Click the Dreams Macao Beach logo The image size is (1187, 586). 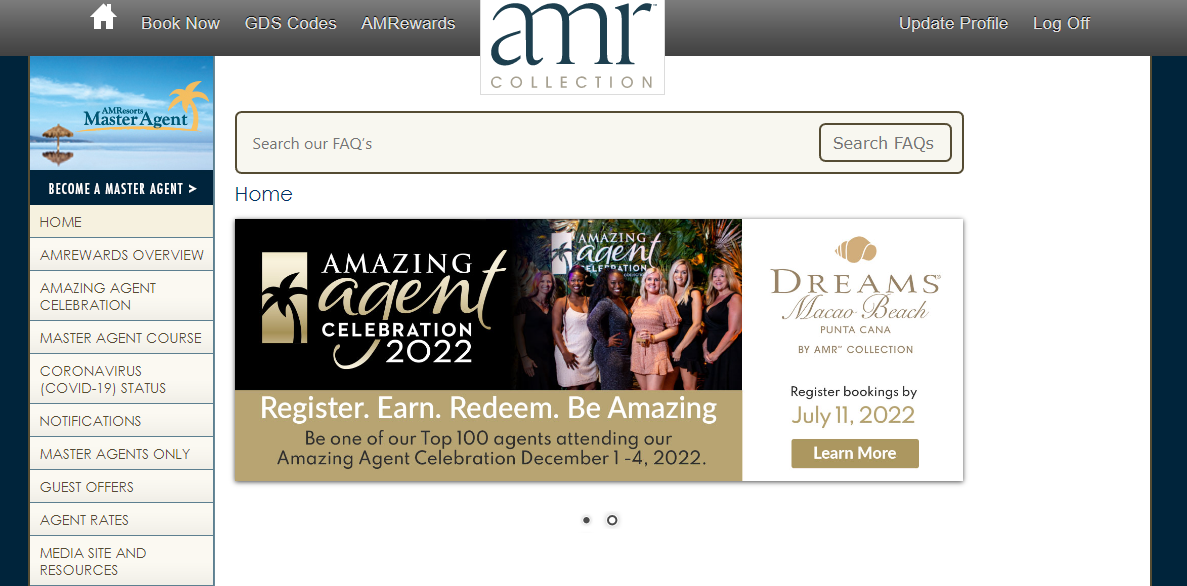point(855,295)
